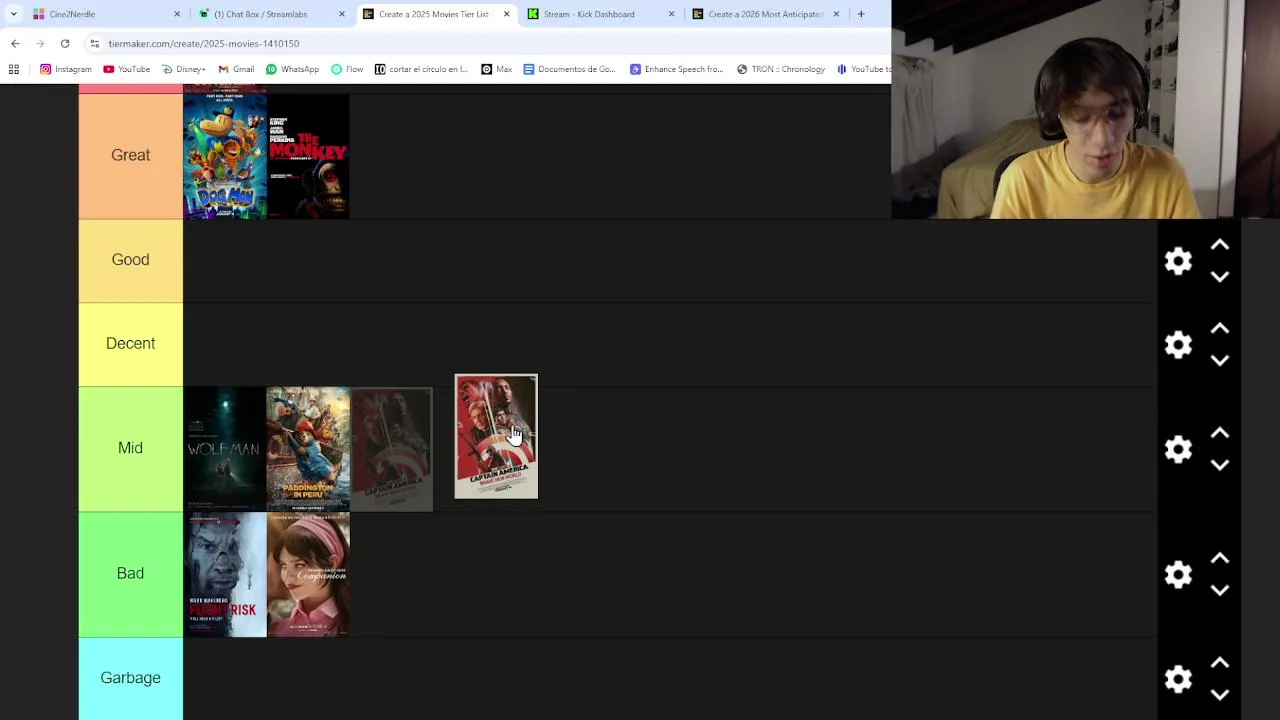Open settings gear for Good tier
Image resolution: width=1280 pixels, height=720 pixels.
click(1178, 261)
